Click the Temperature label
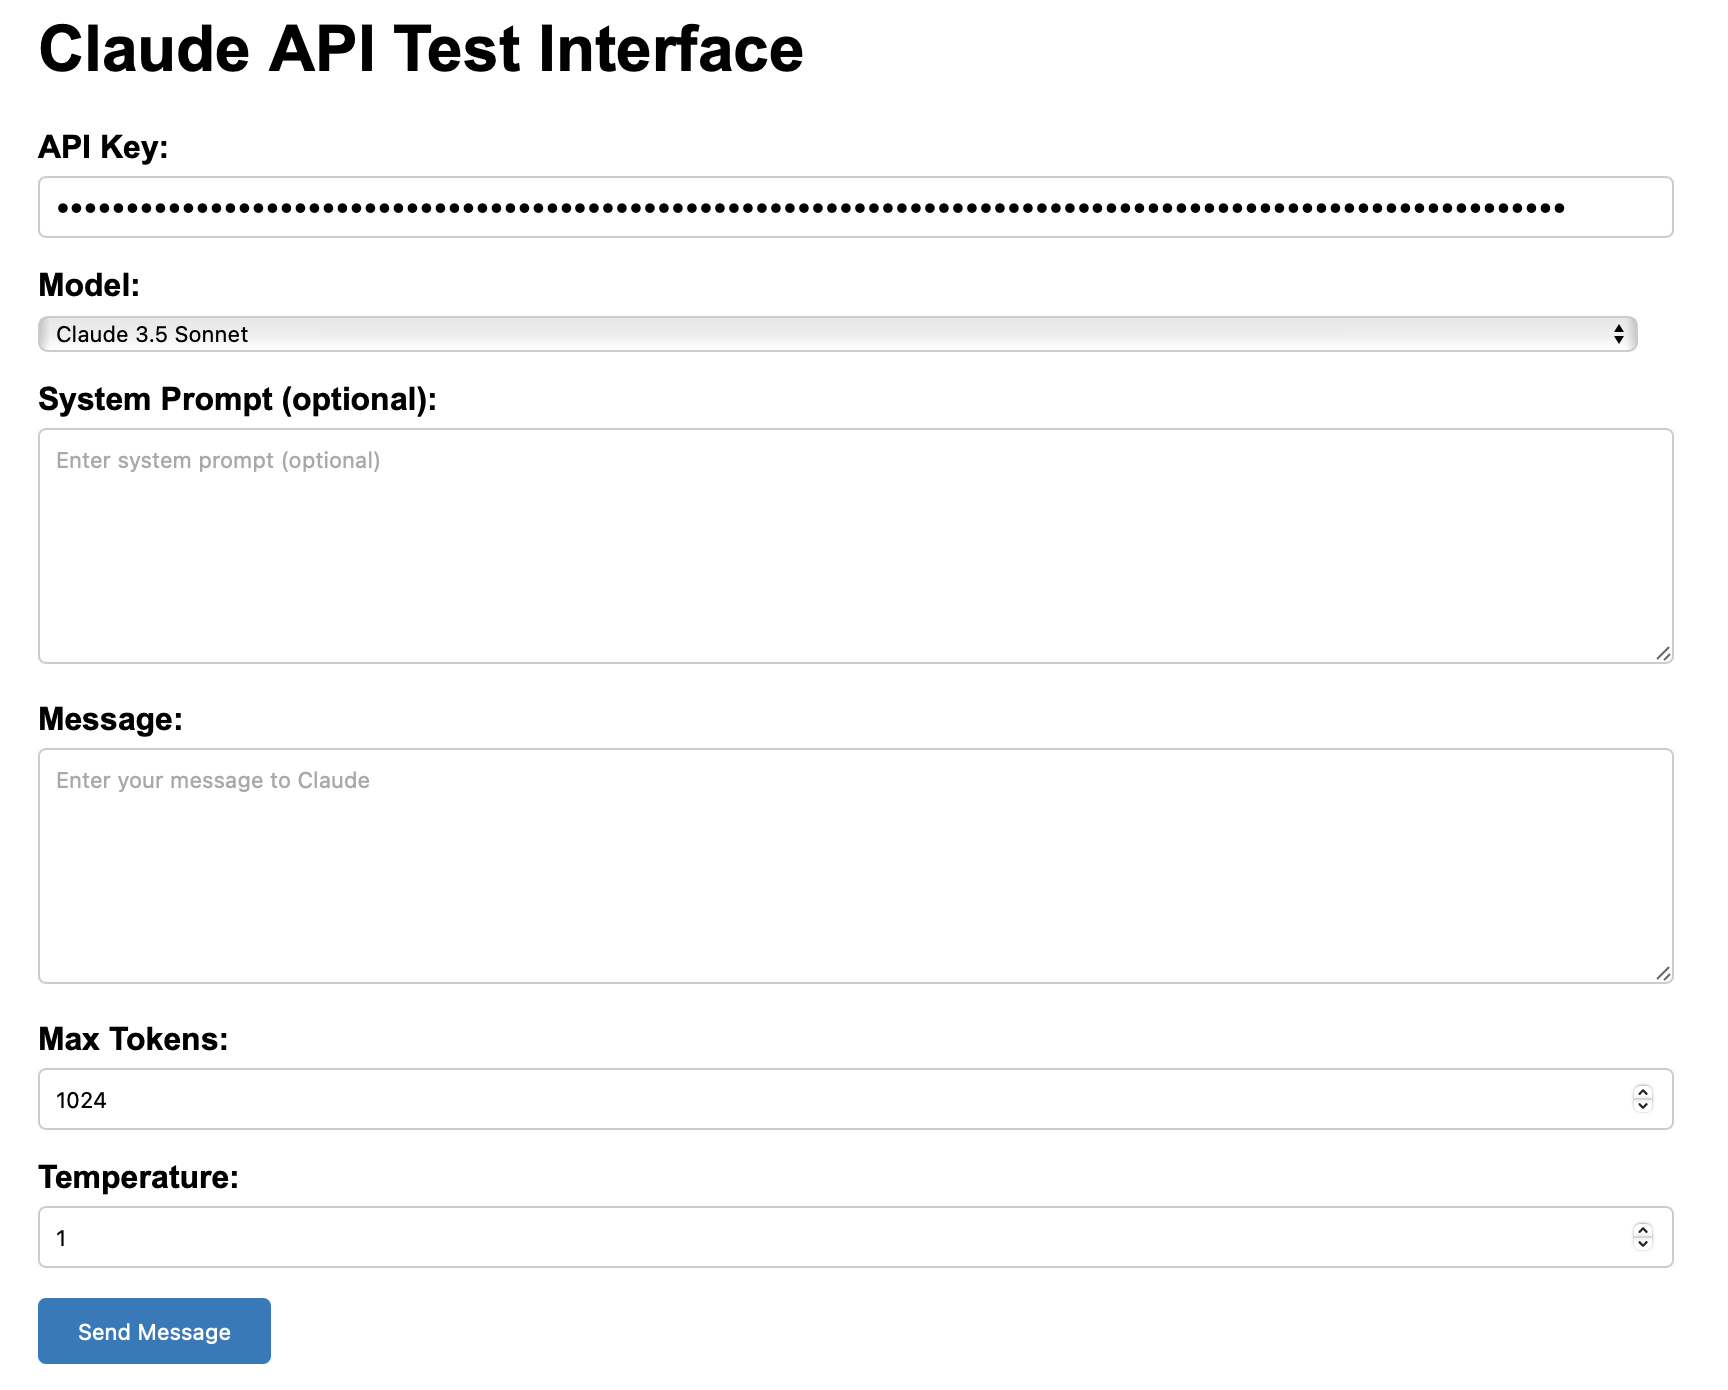This screenshot has width=1728, height=1390. click(139, 1177)
